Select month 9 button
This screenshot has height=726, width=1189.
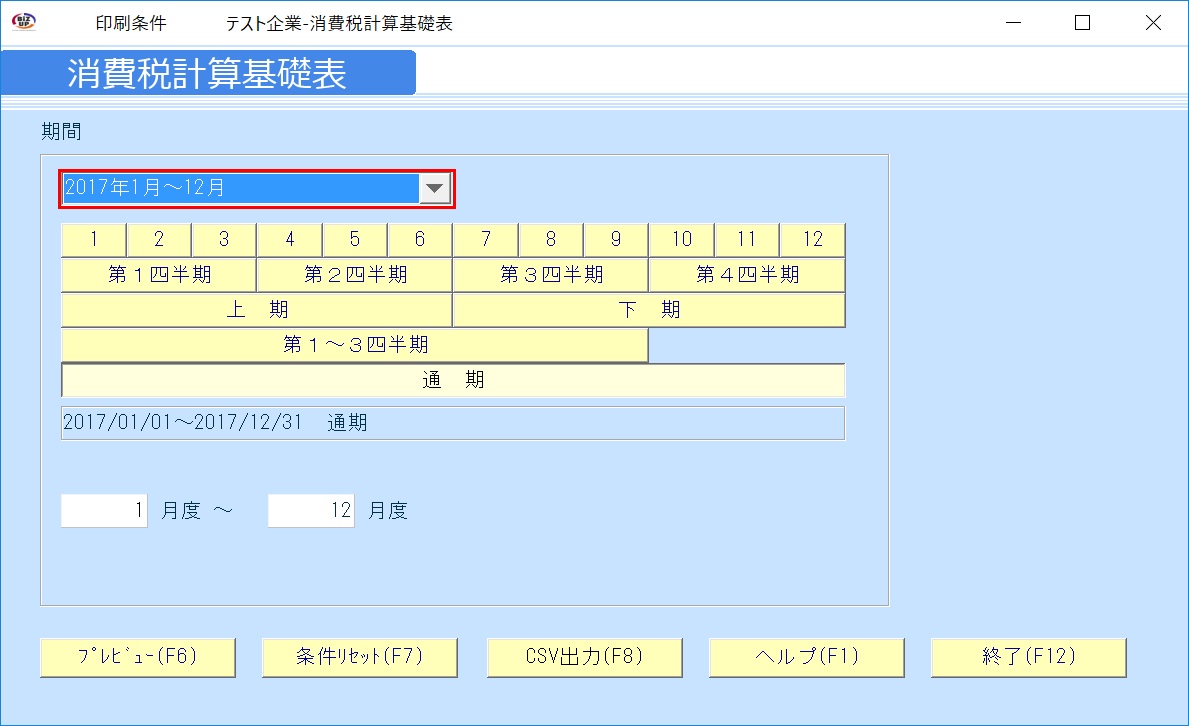point(616,239)
